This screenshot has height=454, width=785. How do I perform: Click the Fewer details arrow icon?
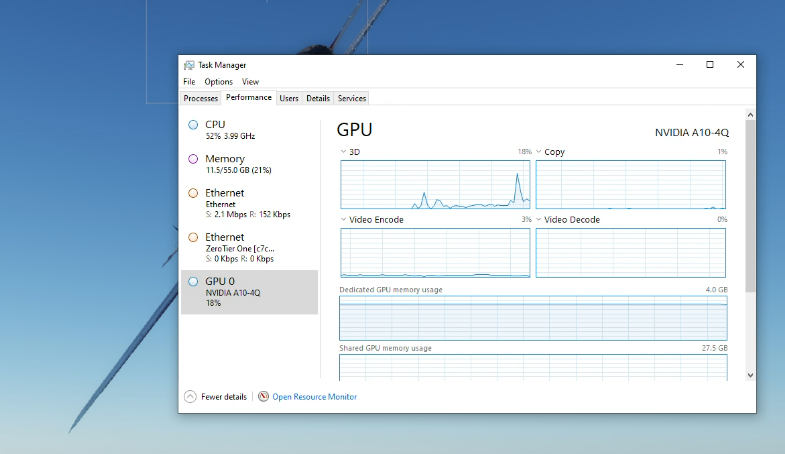pos(190,396)
